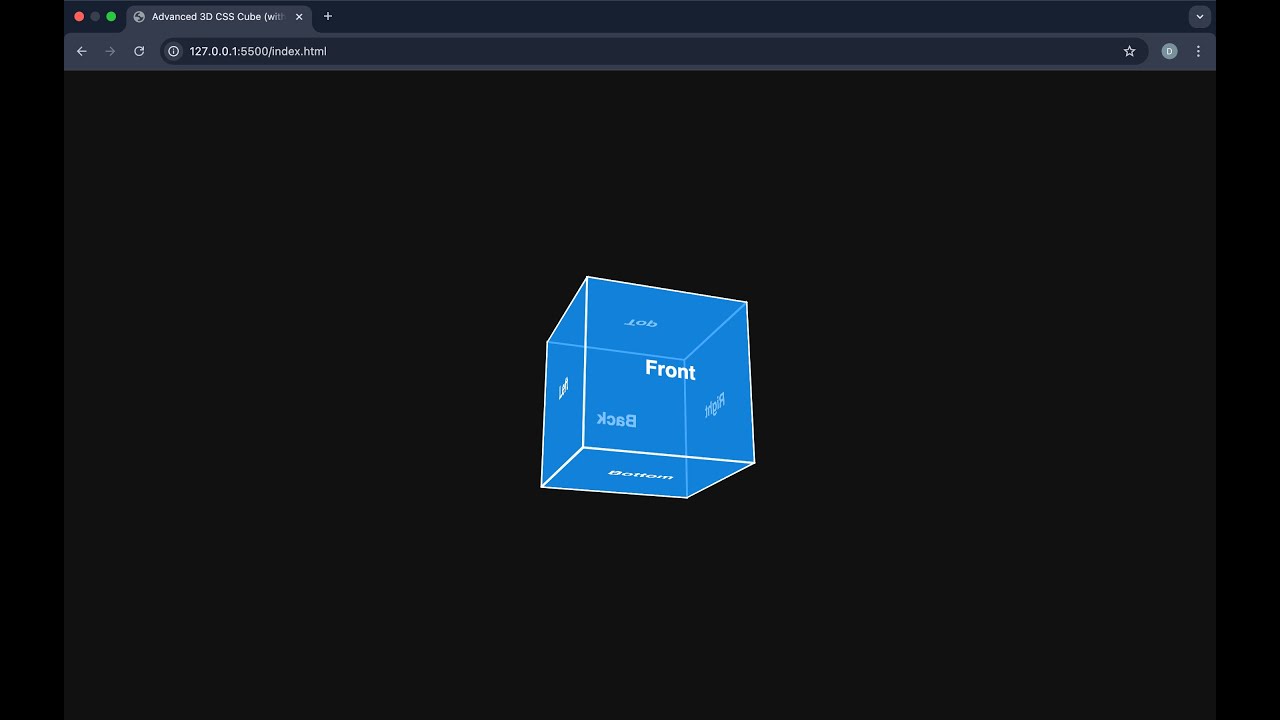Reload the current page

[139, 51]
